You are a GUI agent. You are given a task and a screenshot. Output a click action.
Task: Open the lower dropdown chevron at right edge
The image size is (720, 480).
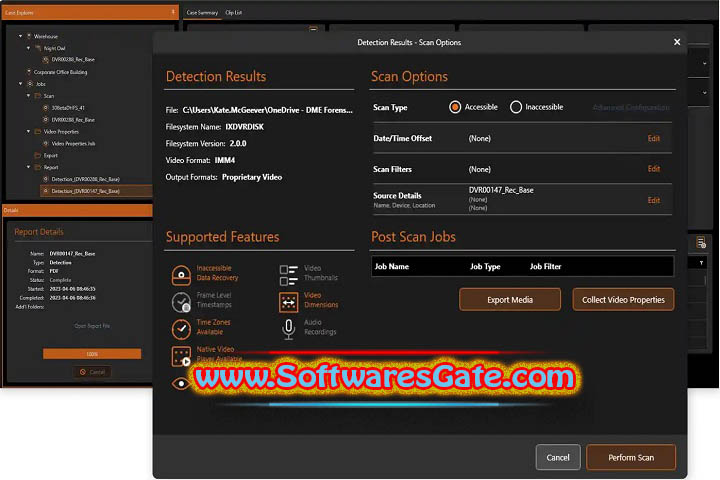[x=704, y=93]
